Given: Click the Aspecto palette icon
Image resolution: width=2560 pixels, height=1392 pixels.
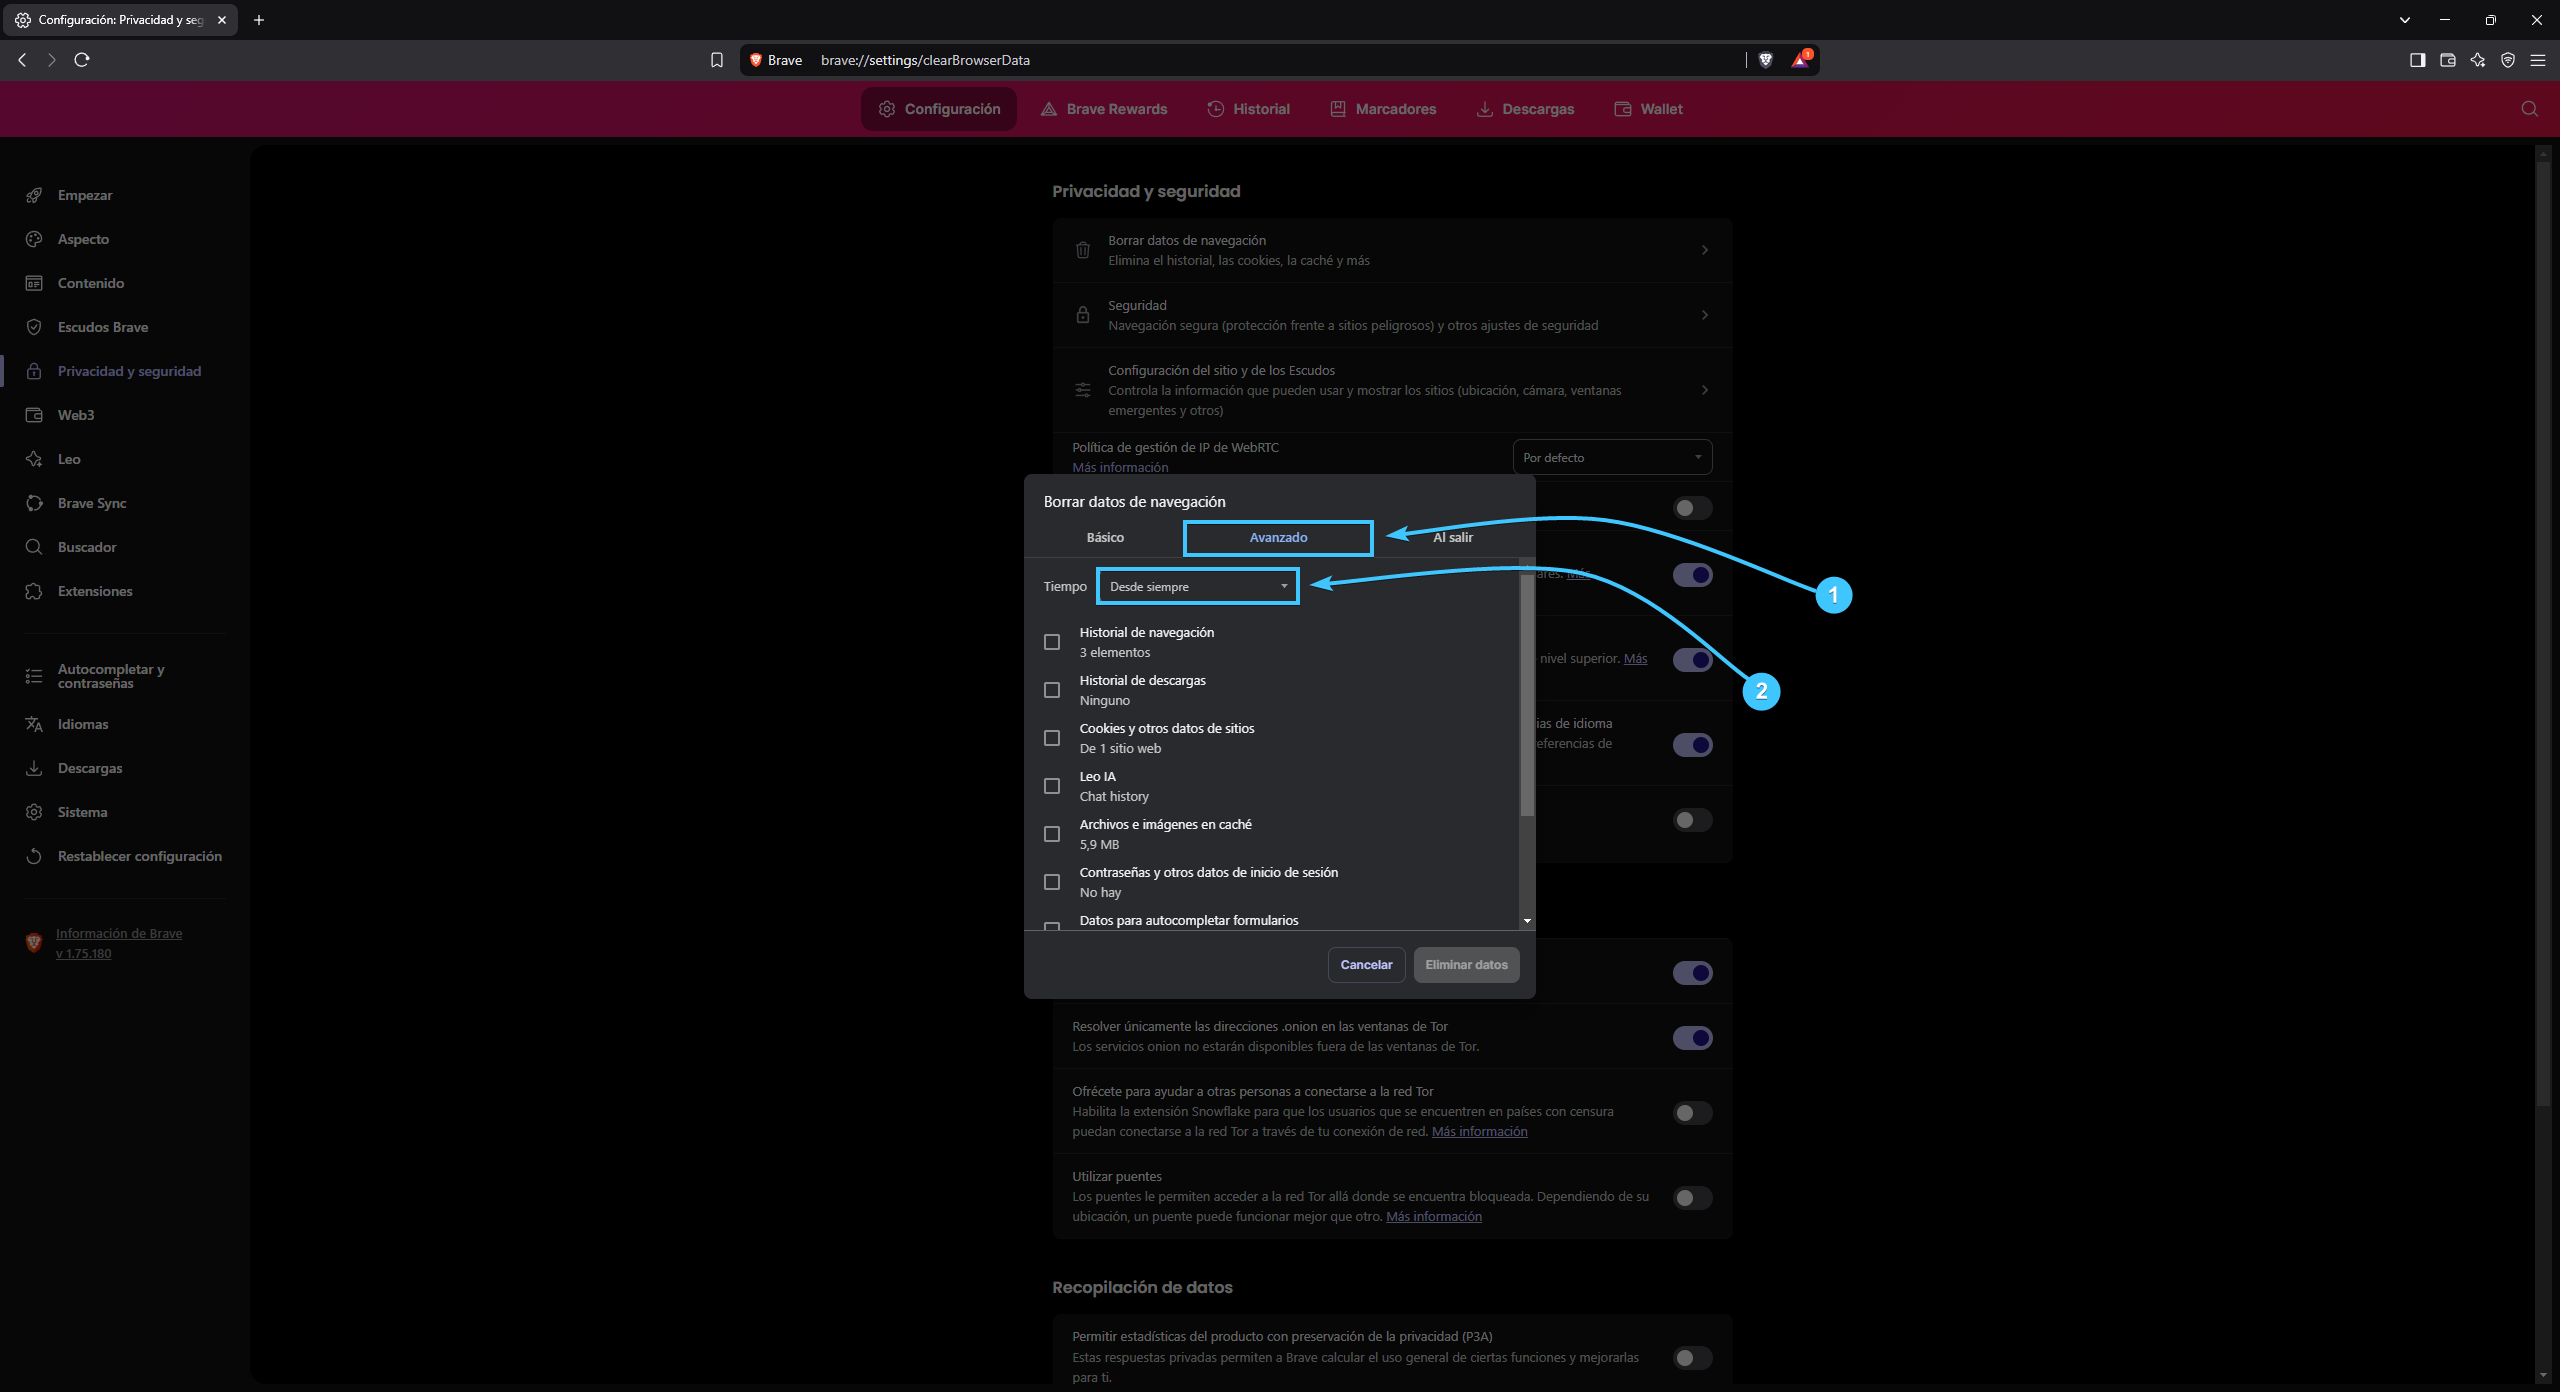Looking at the screenshot, I should (34, 239).
